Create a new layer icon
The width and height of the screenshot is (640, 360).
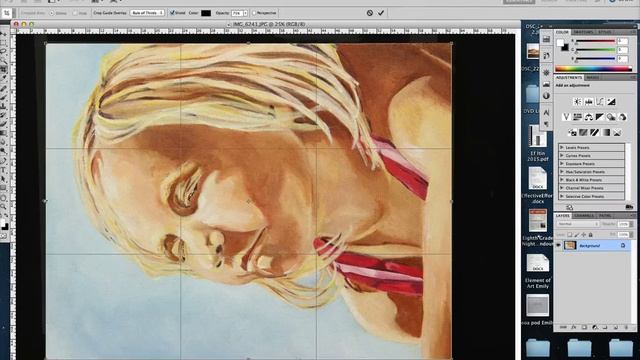tap(615, 327)
